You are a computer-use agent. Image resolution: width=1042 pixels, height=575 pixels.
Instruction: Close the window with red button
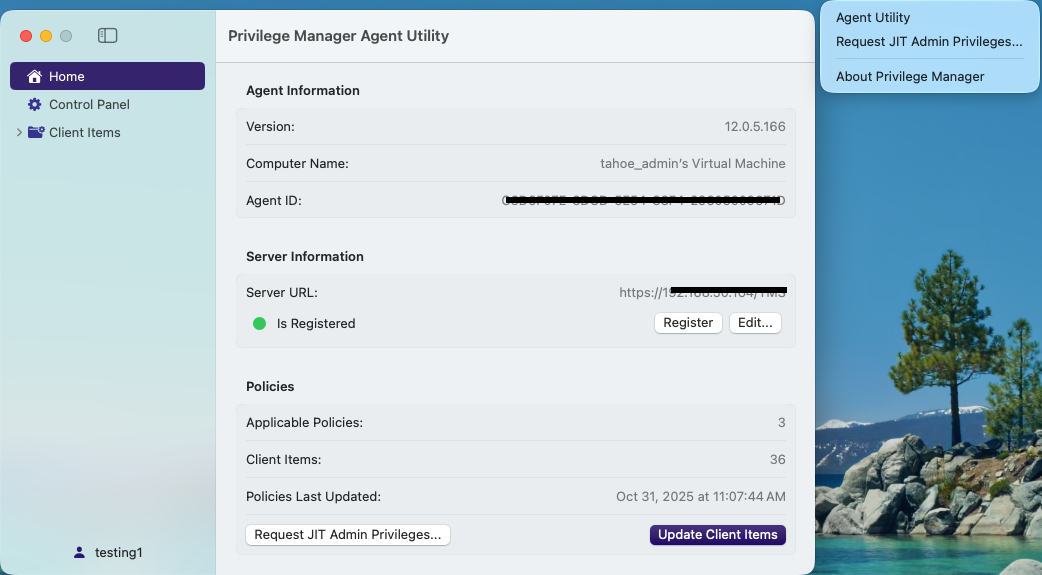point(26,36)
